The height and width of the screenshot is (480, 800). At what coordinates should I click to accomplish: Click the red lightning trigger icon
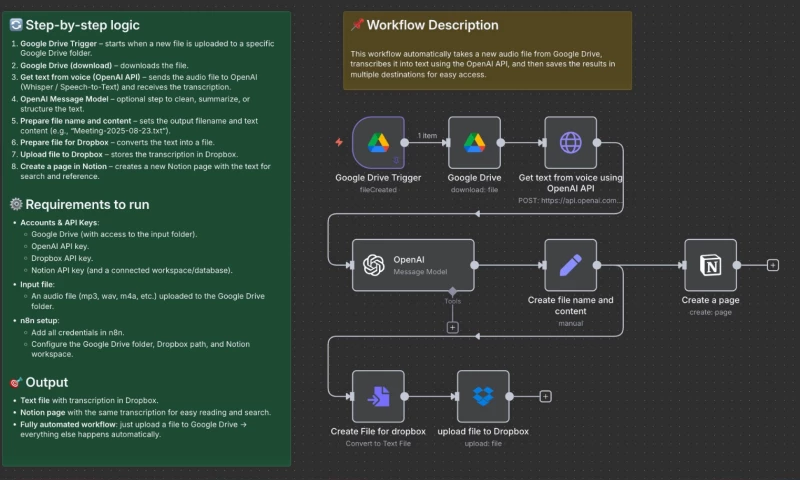point(339,142)
